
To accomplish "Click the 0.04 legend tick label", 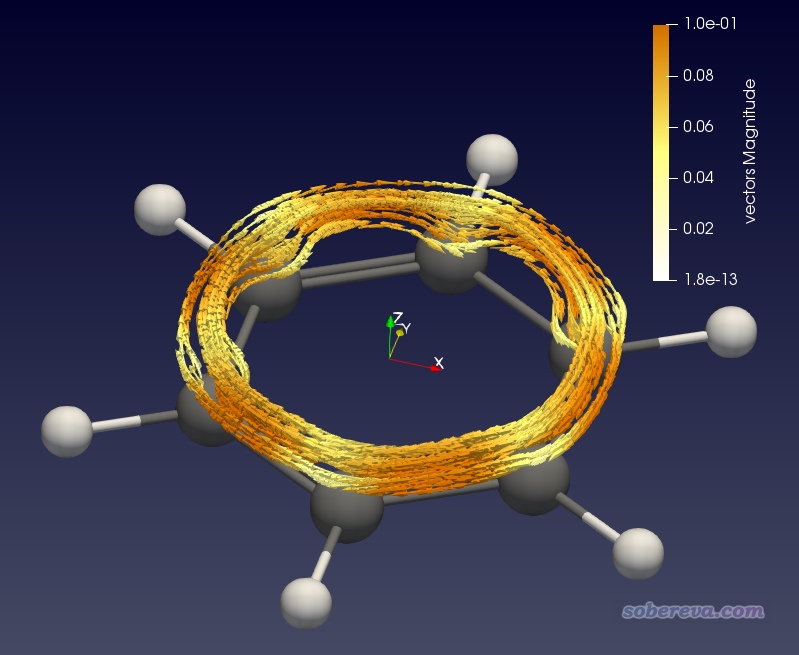I will 698,177.
